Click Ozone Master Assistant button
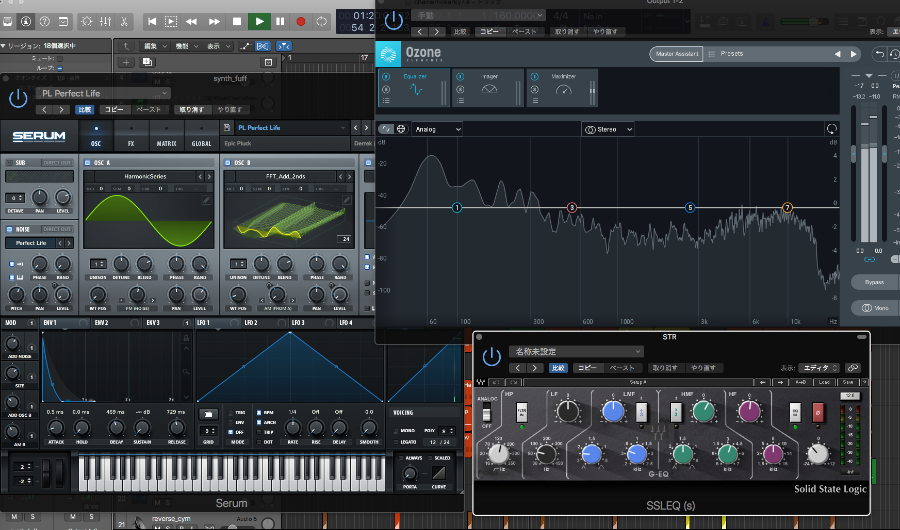 point(676,53)
